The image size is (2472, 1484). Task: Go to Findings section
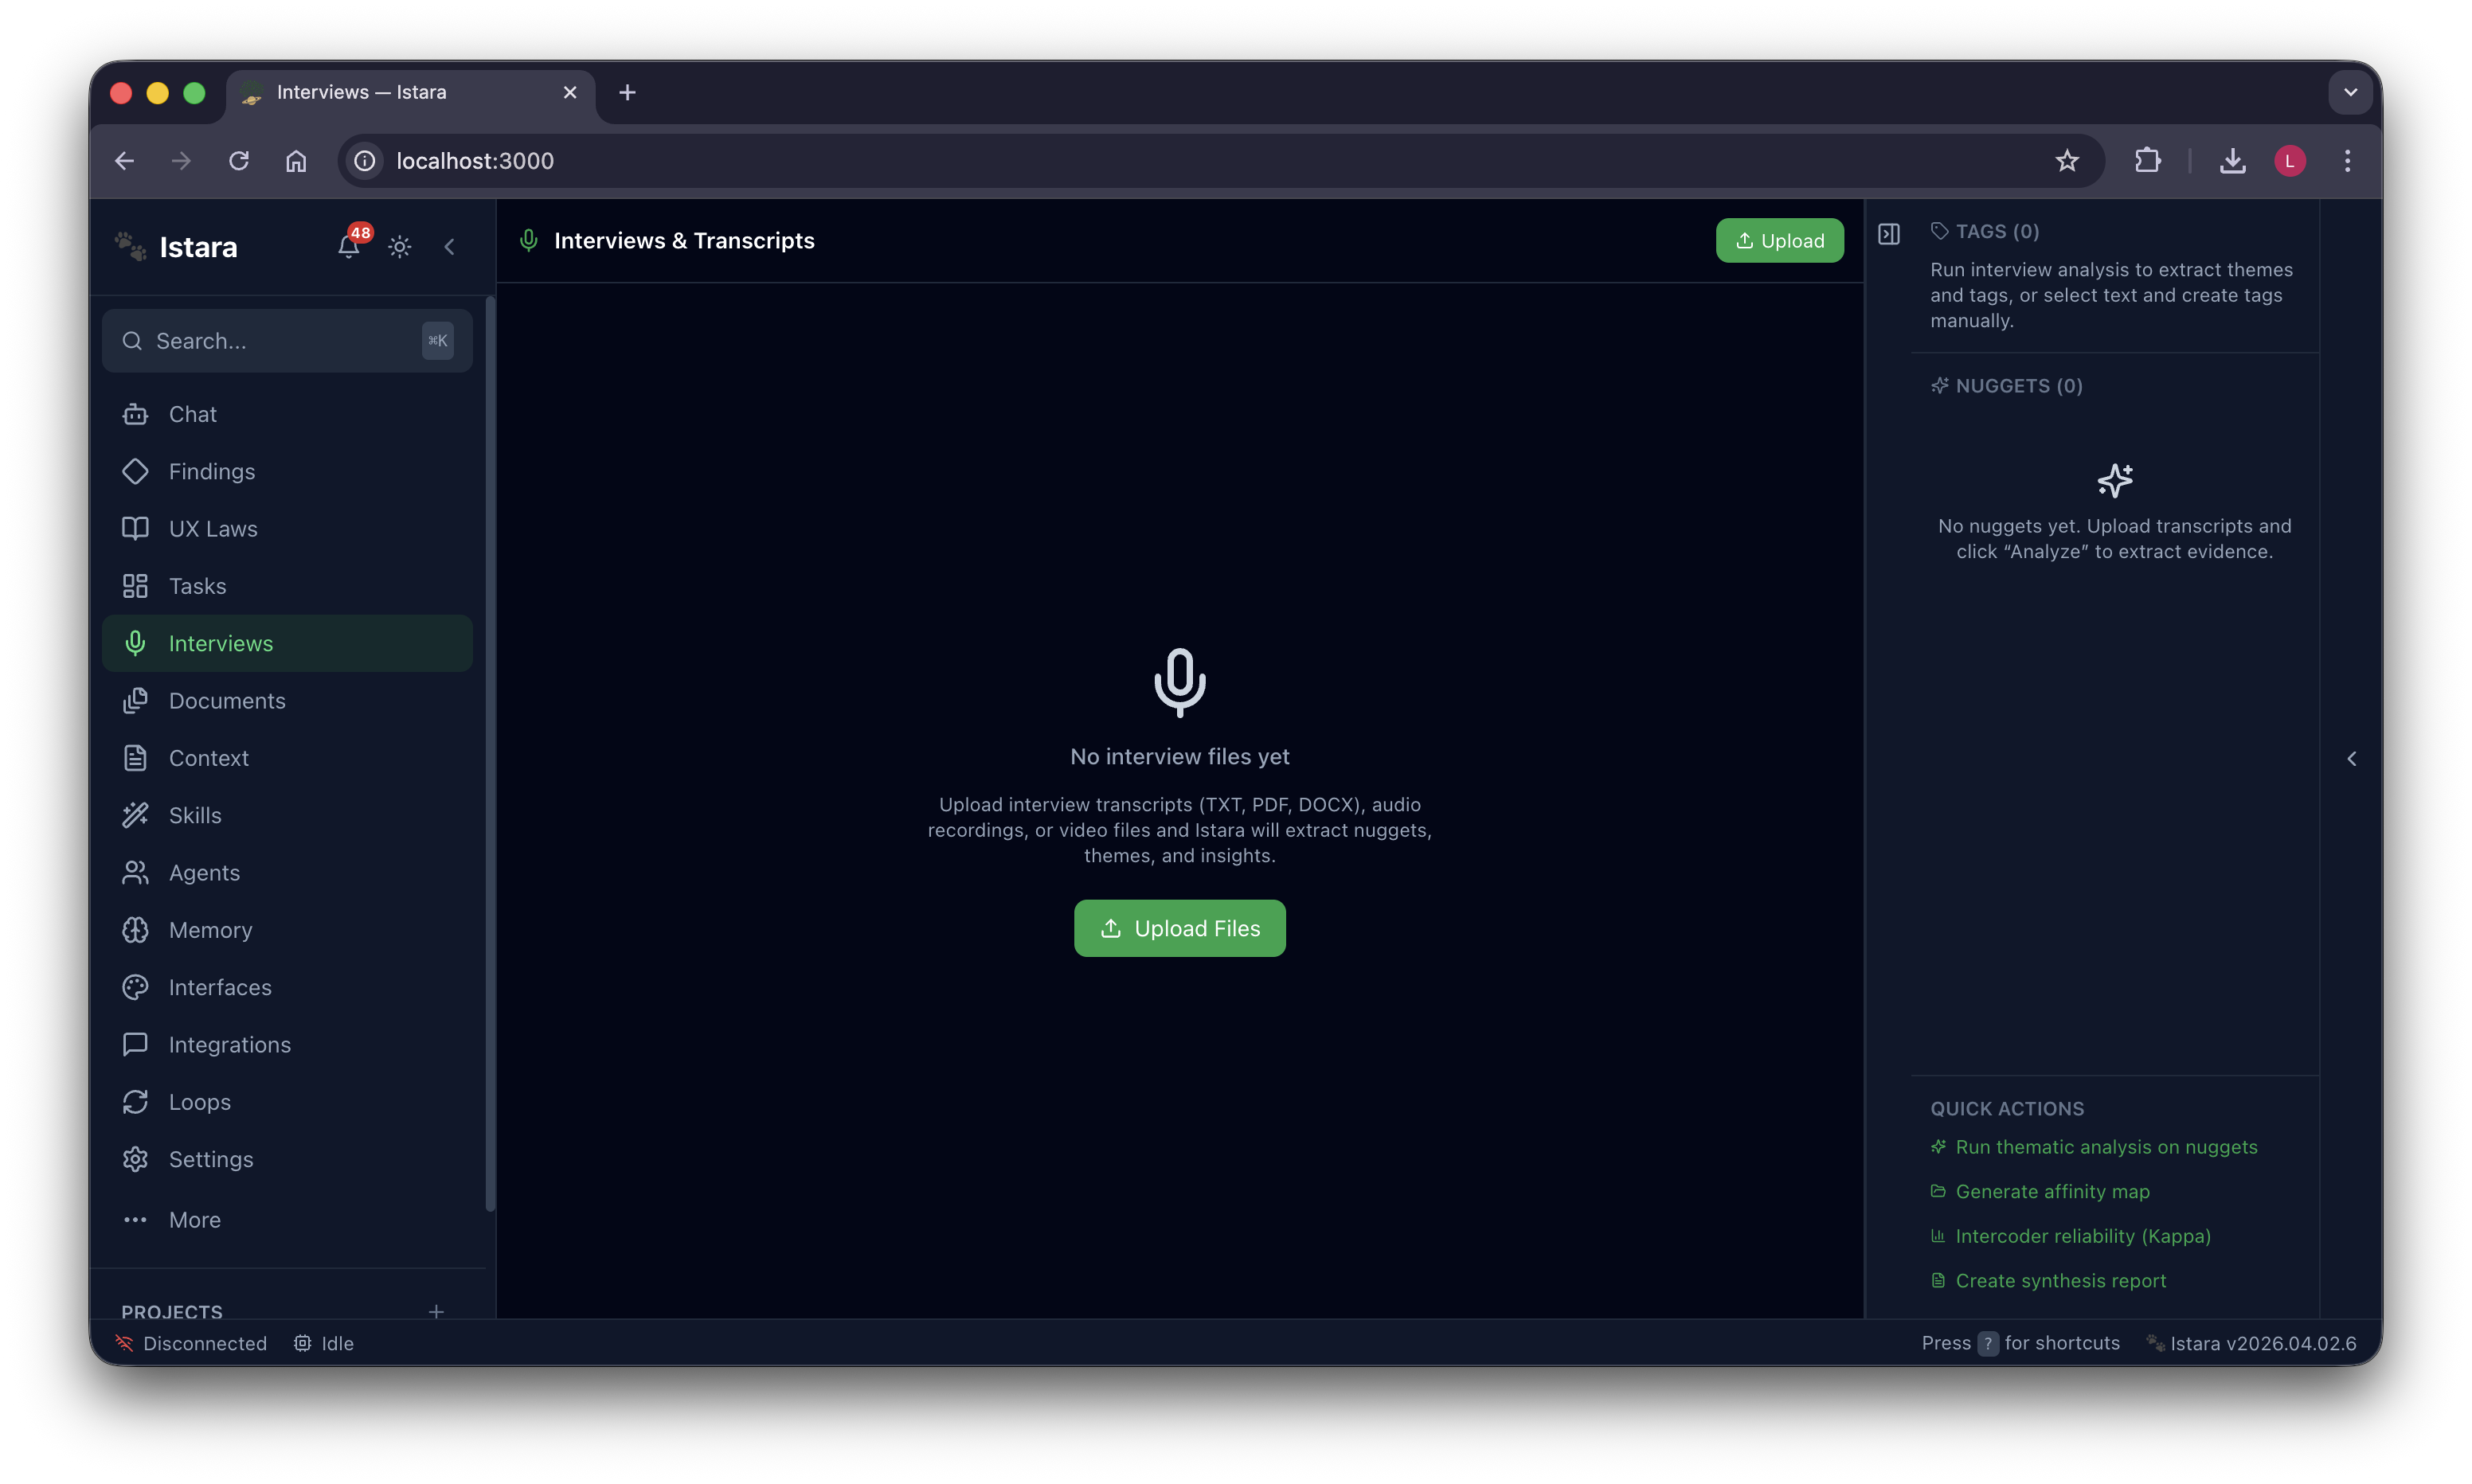[x=211, y=471]
